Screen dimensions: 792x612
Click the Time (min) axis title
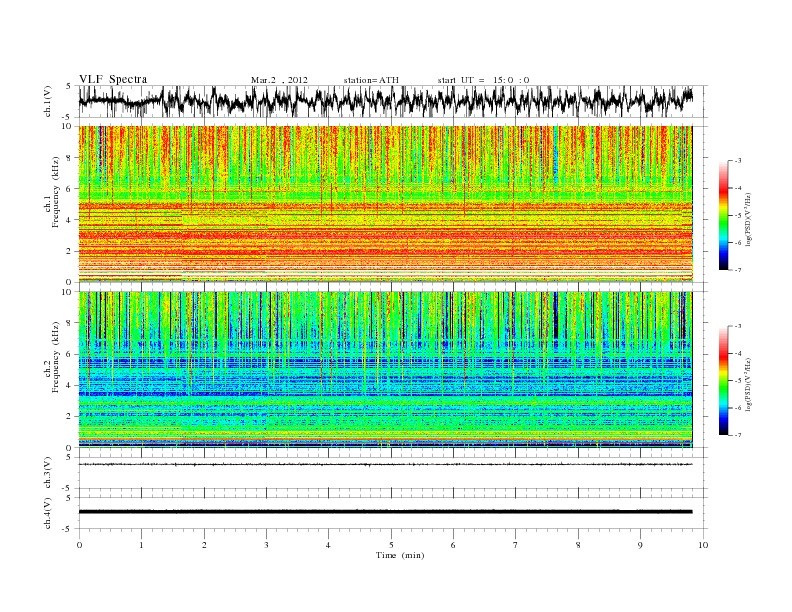pos(400,555)
